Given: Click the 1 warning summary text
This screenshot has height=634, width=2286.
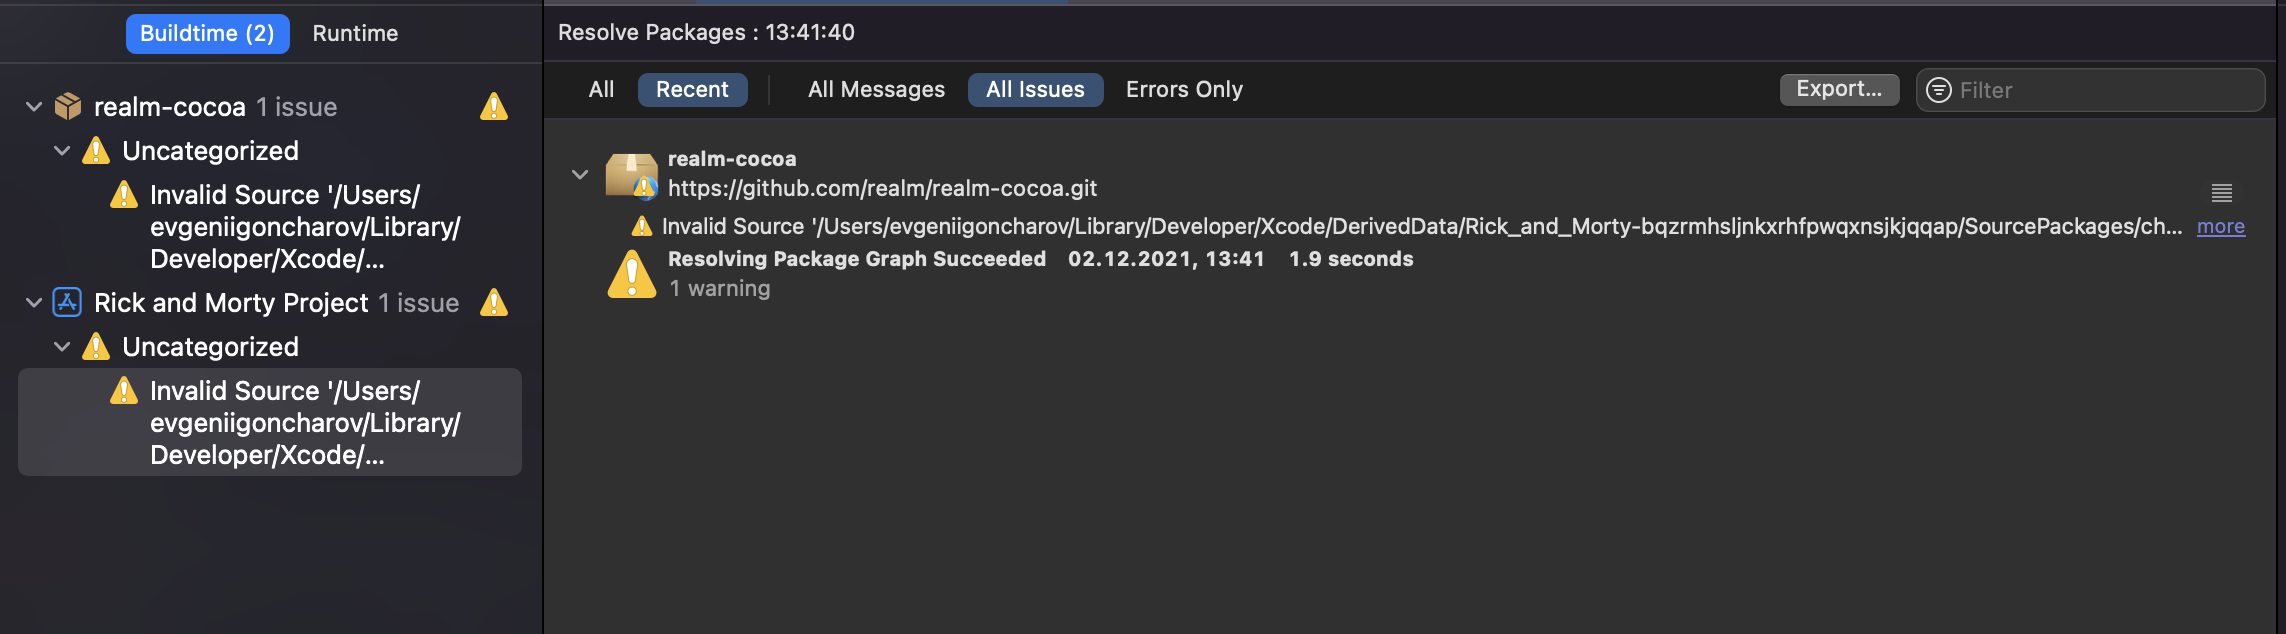Looking at the screenshot, I should pyautogui.click(x=720, y=288).
